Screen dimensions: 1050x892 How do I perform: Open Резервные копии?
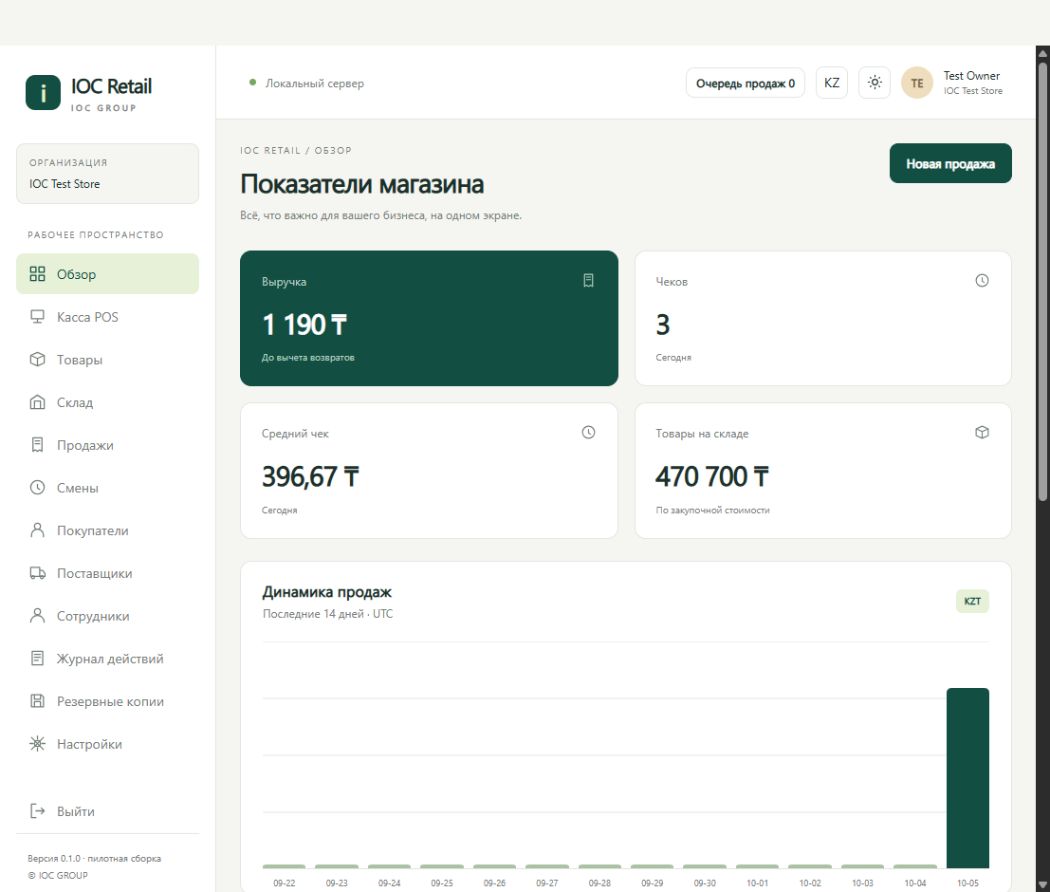(x=107, y=701)
